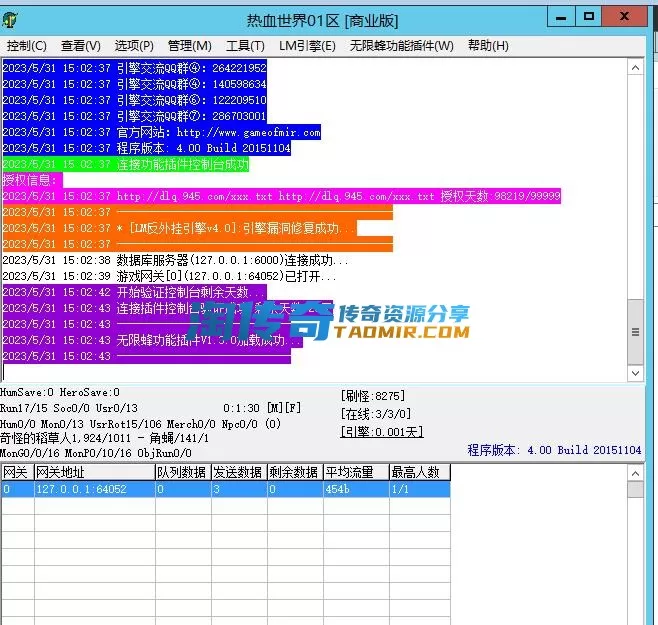Maximize the 热血世界01区 window

click(x=588, y=17)
